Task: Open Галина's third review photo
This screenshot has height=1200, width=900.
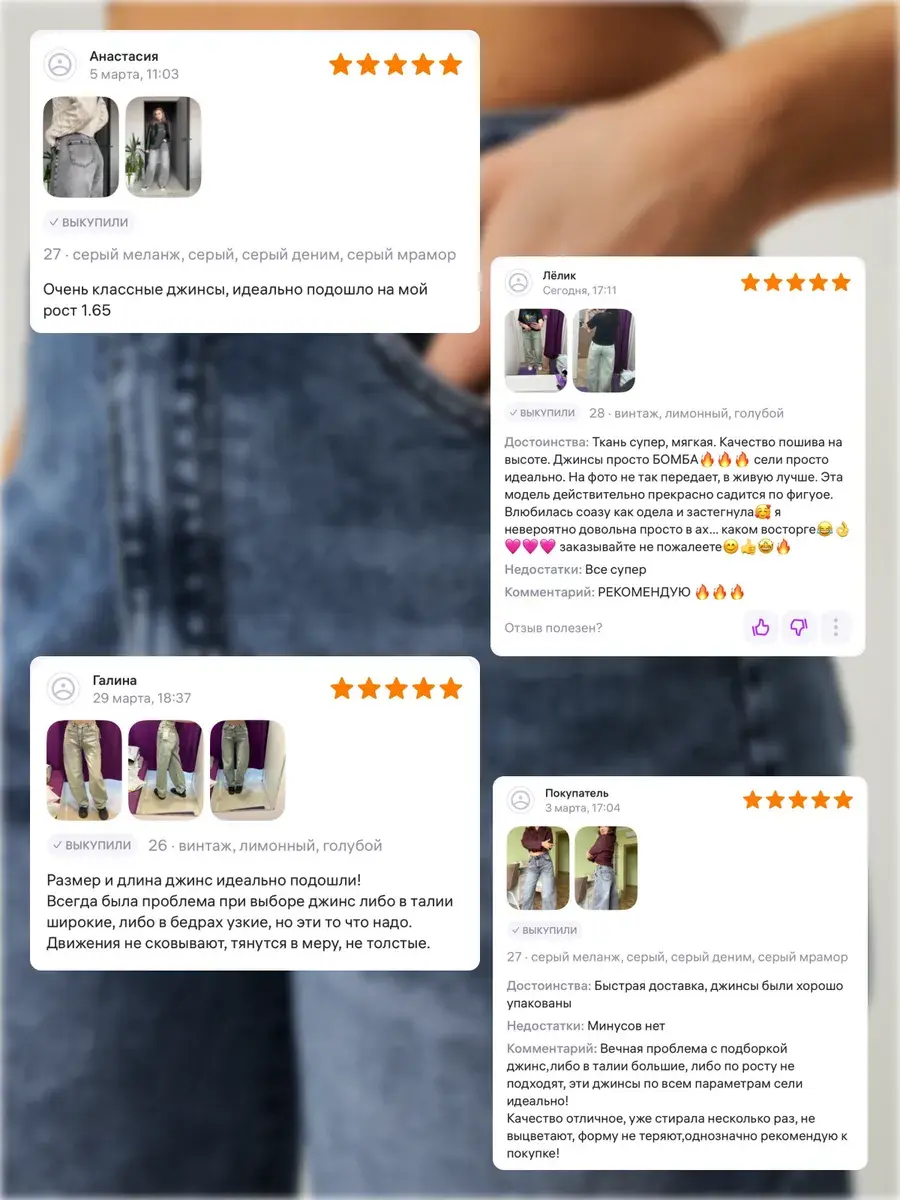Action: tap(247, 770)
